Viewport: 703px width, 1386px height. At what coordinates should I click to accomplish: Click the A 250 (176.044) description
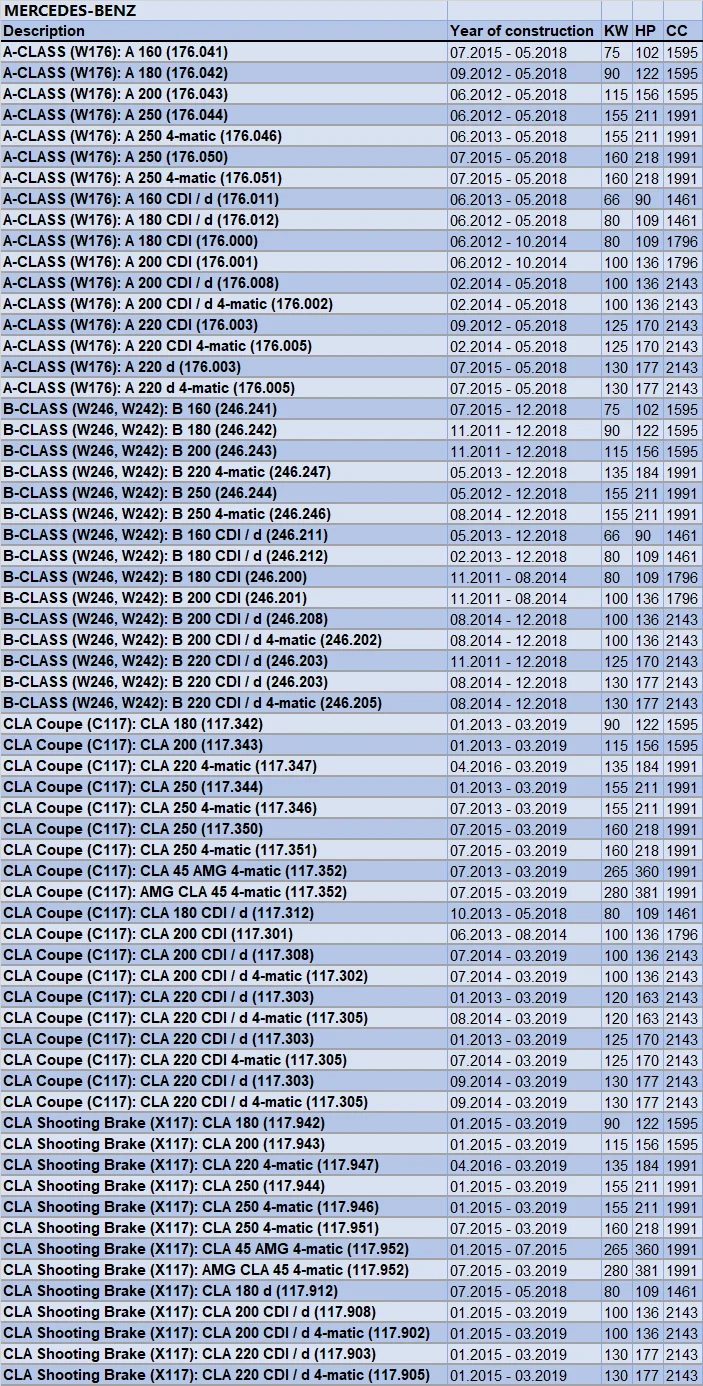click(x=223, y=115)
